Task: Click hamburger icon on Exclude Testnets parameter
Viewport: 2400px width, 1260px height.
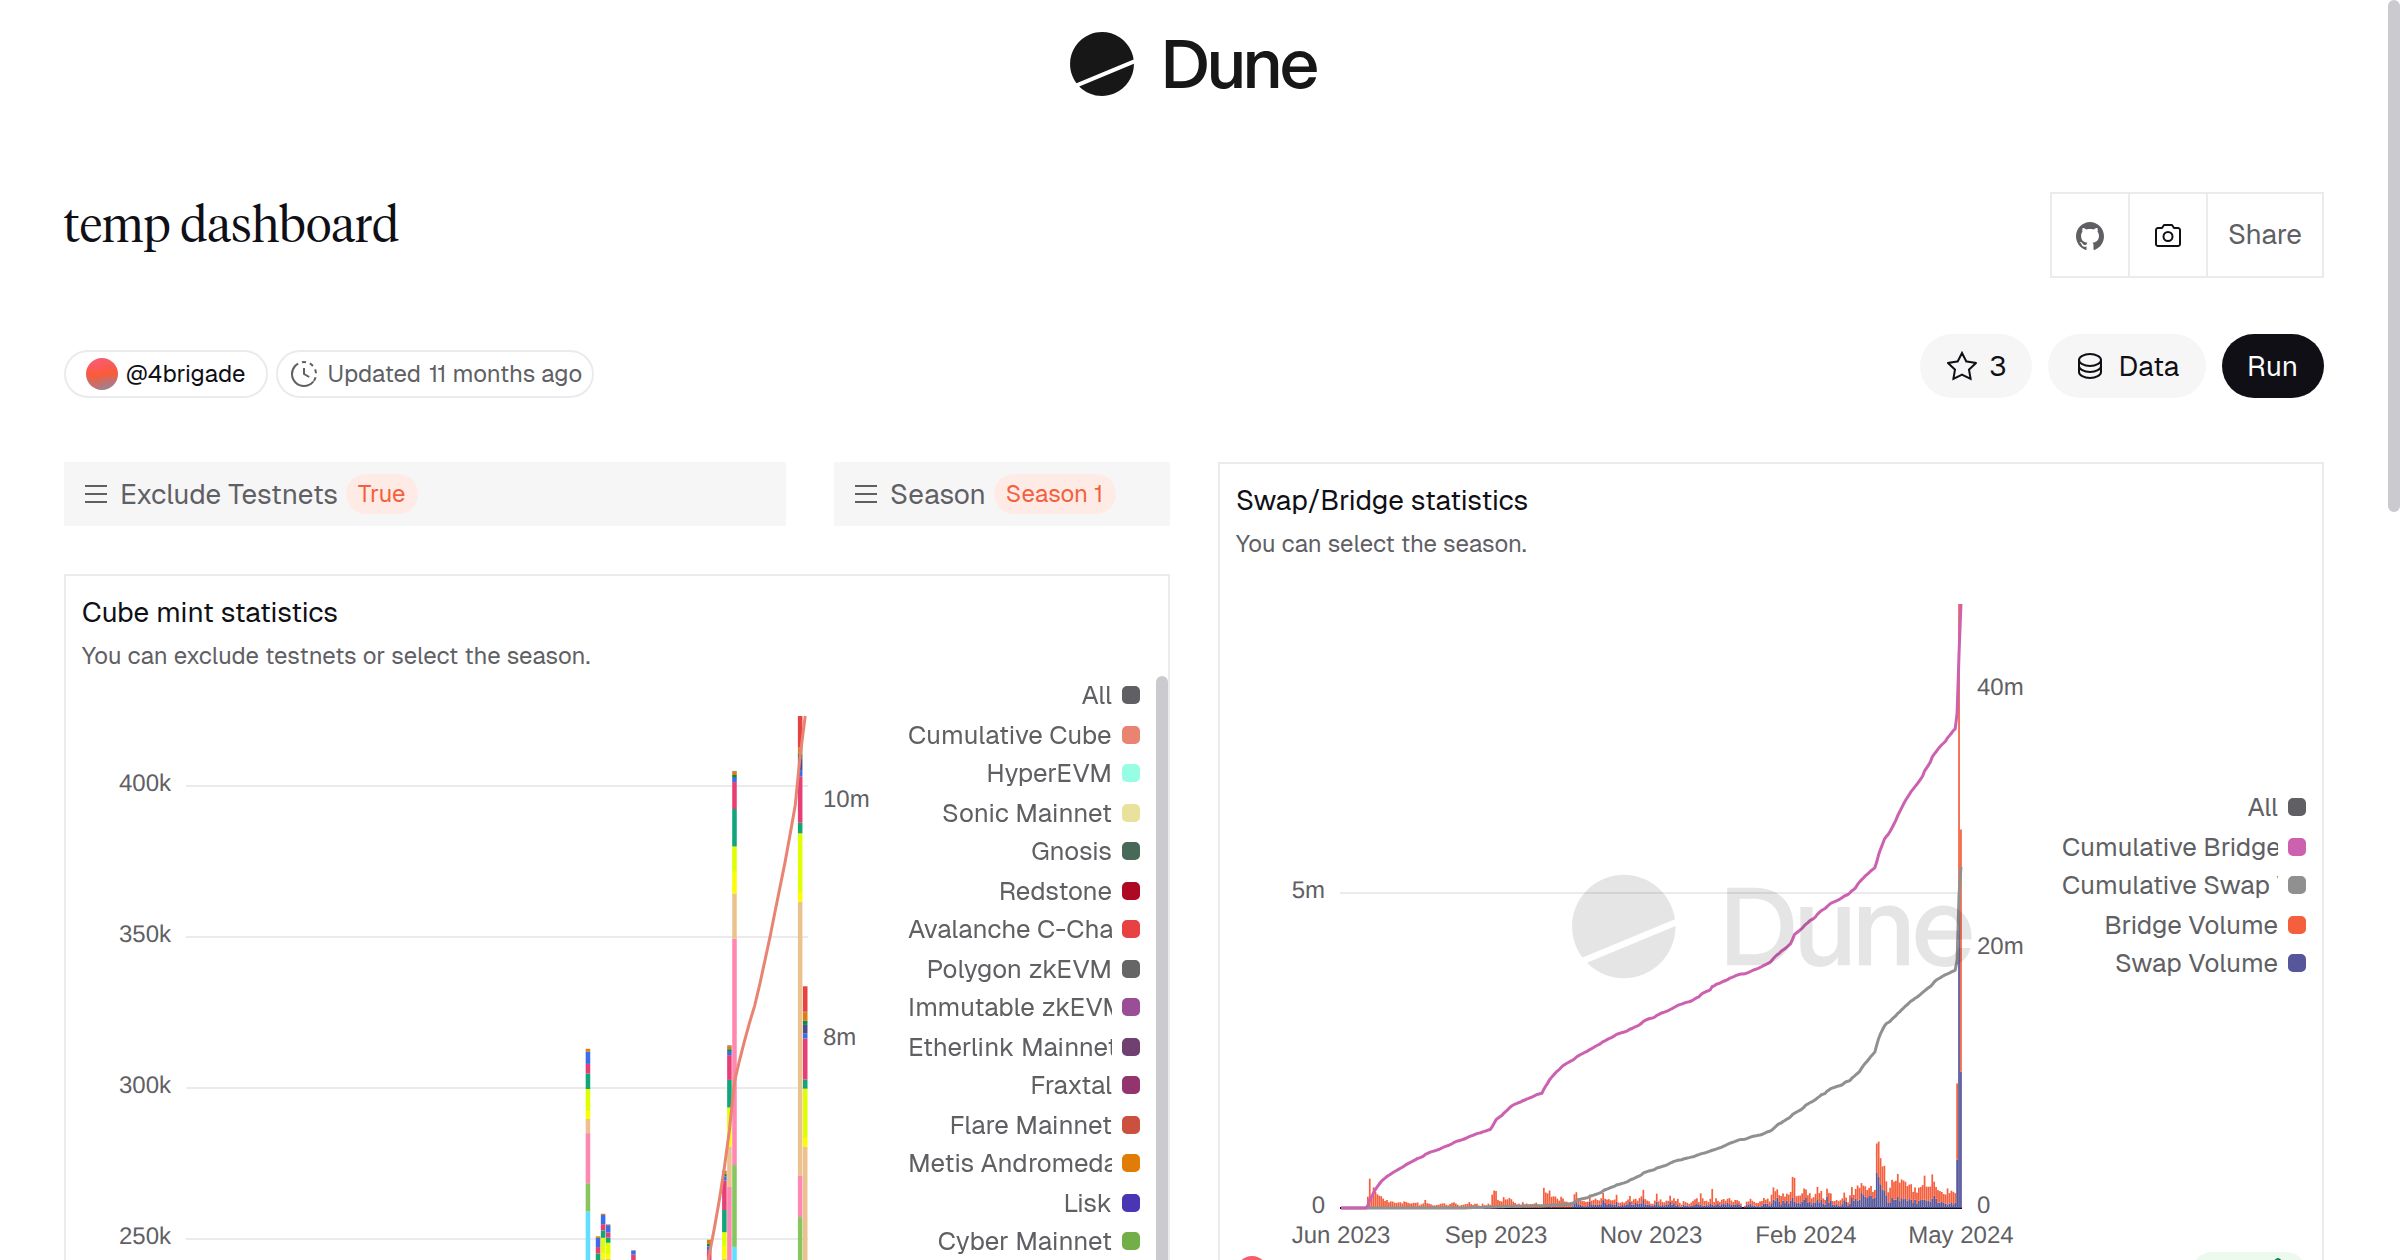Action: (x=96, y=493)
